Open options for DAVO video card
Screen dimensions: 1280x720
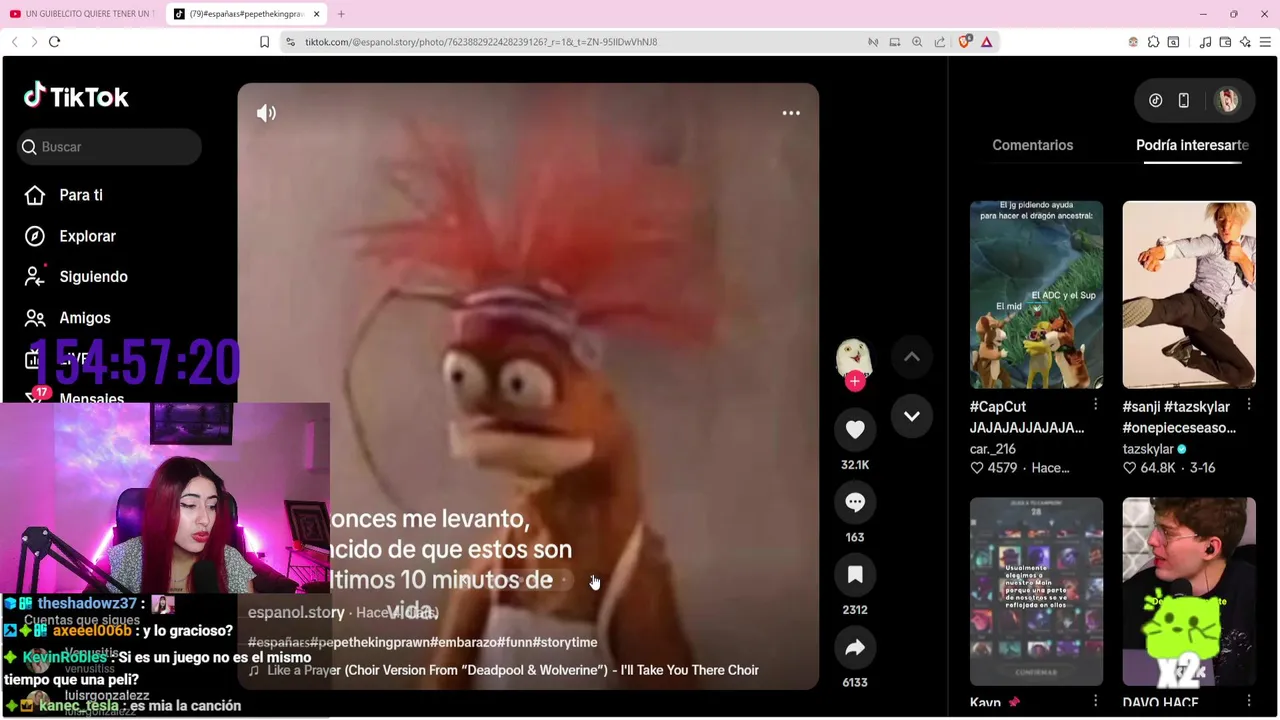point(1249,702)
